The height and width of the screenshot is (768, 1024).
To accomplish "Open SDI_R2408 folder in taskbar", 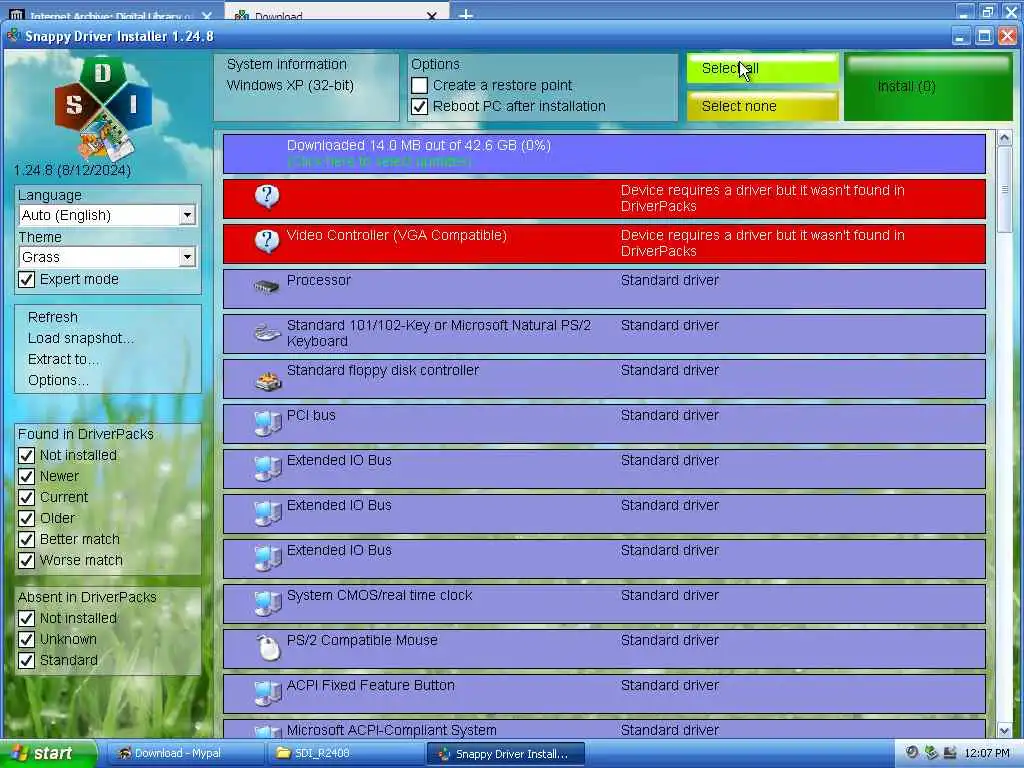I will (x=345, y=753).
